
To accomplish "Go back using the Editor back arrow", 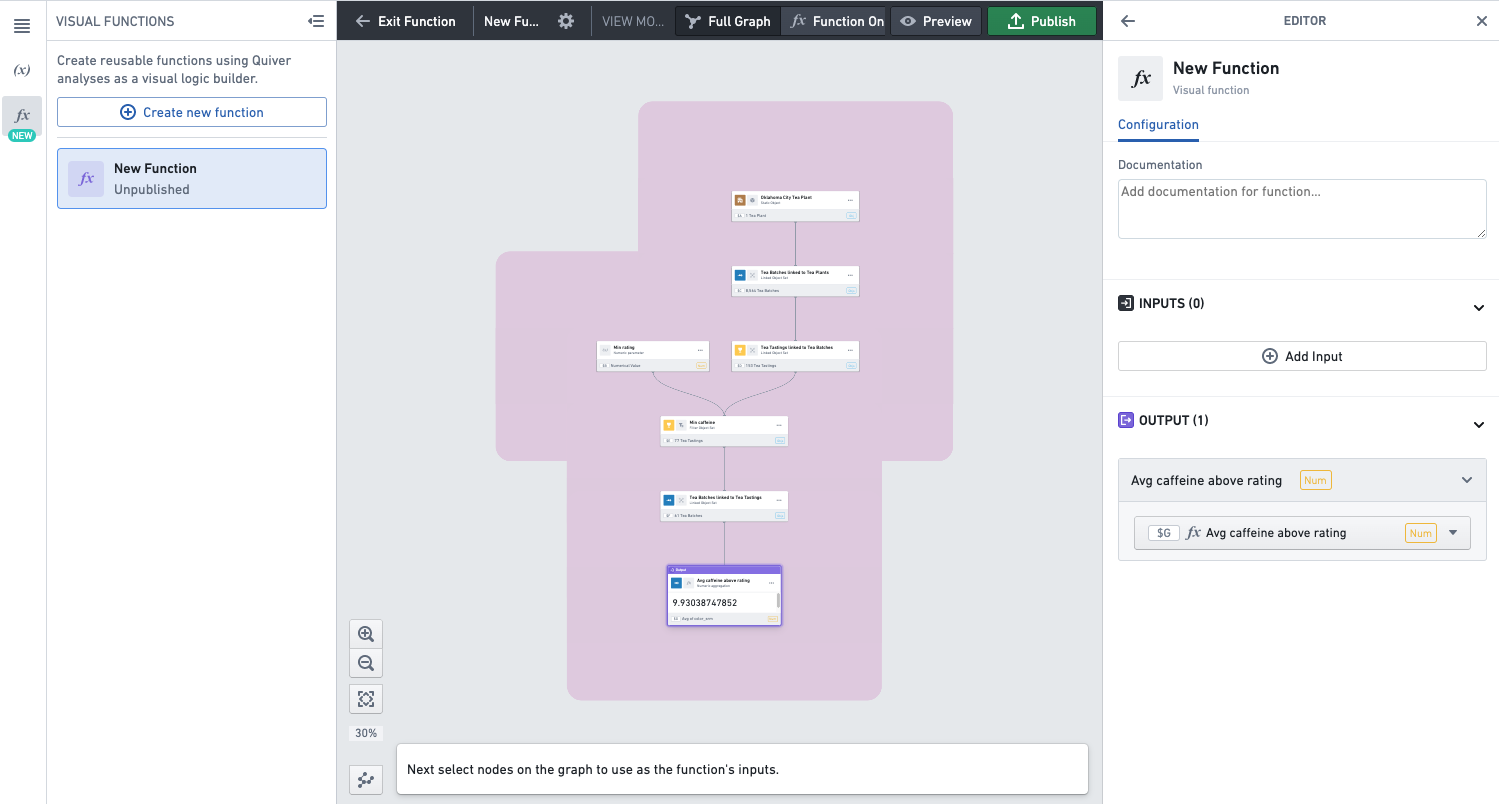I will (1128, 21).
